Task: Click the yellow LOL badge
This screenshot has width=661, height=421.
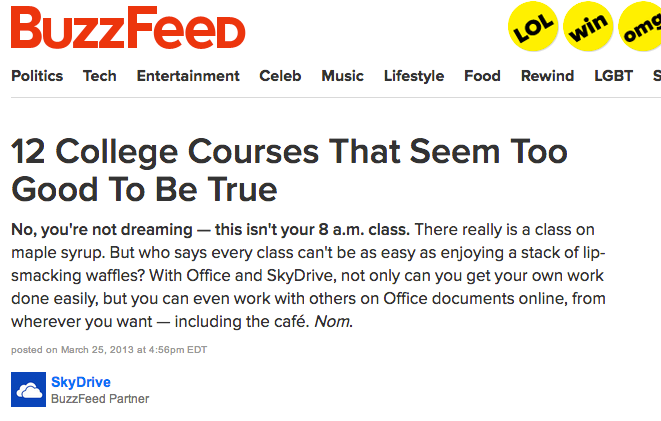Action: [x=533, y=29]
